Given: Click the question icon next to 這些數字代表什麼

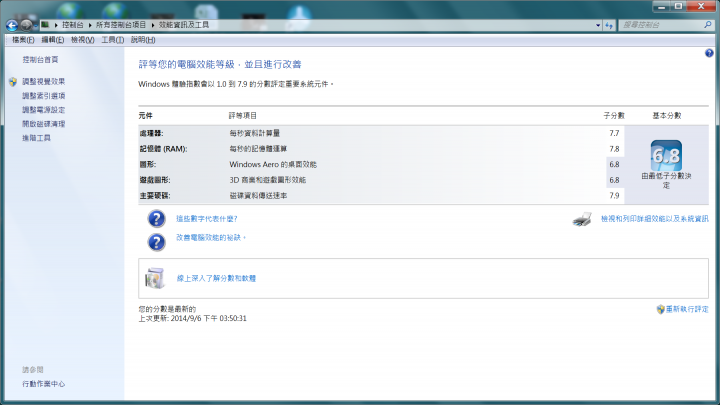Looking at the screenshot, I should point(157,219).
